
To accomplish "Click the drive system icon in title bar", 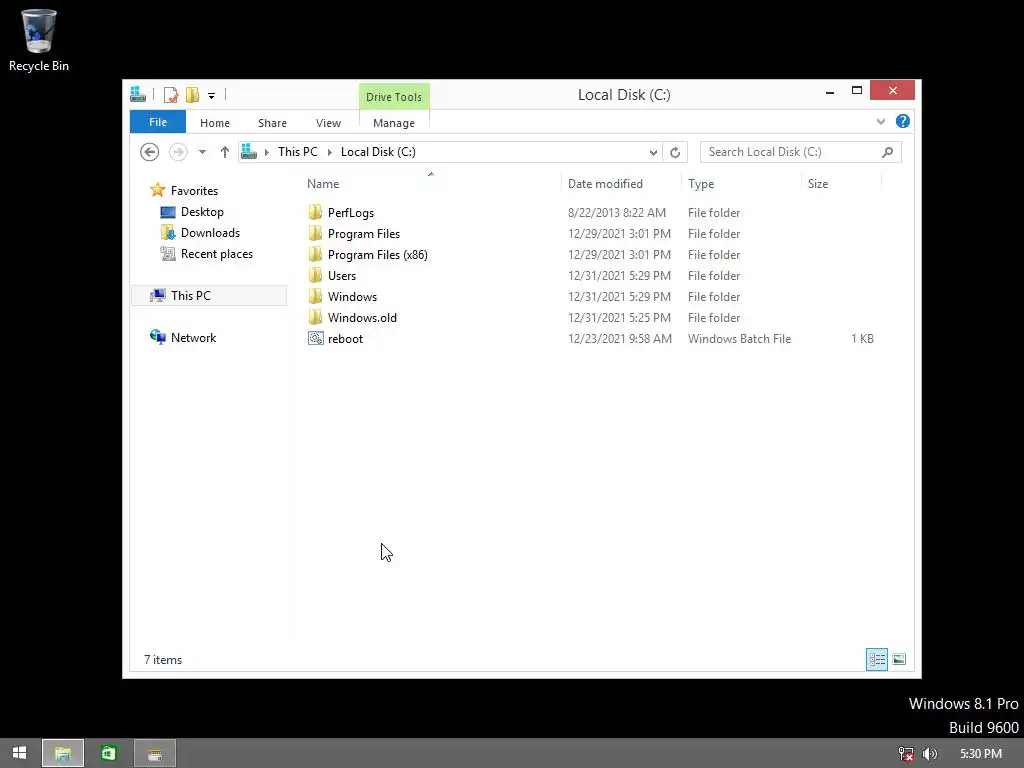I will (x=138, y=95).
